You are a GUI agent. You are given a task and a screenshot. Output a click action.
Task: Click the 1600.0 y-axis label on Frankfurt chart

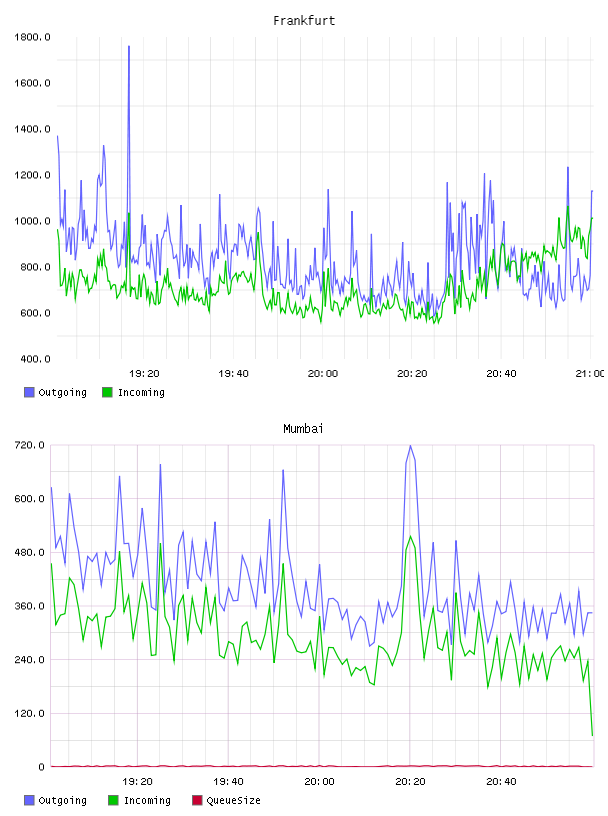pos(32,83)
